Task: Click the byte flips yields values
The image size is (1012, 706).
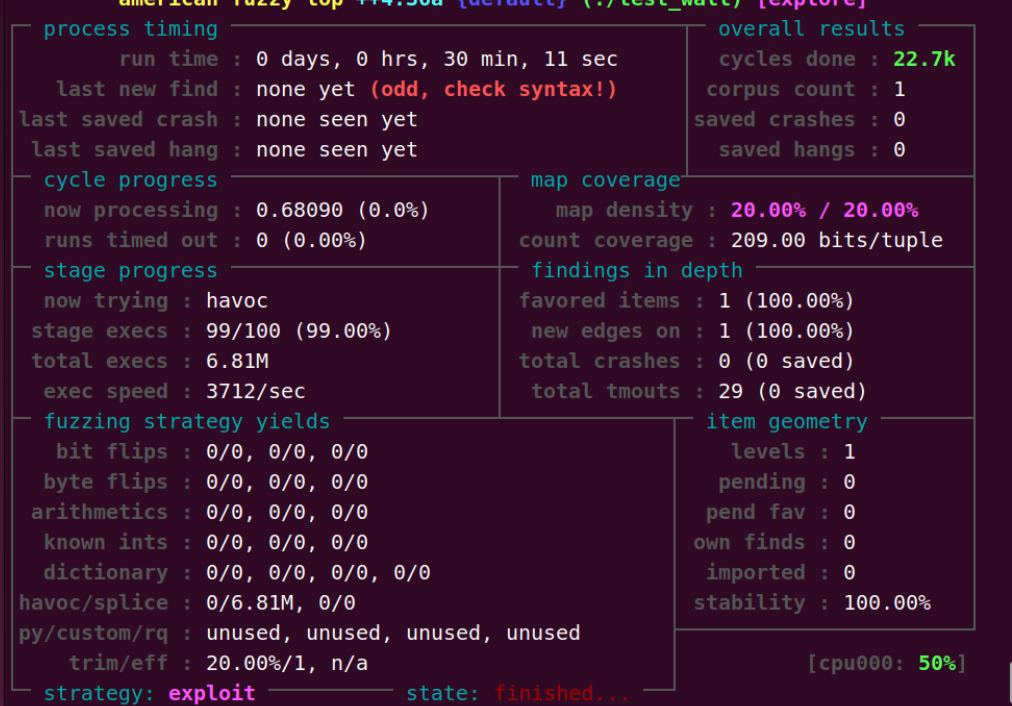Action: tap(287, 482)
